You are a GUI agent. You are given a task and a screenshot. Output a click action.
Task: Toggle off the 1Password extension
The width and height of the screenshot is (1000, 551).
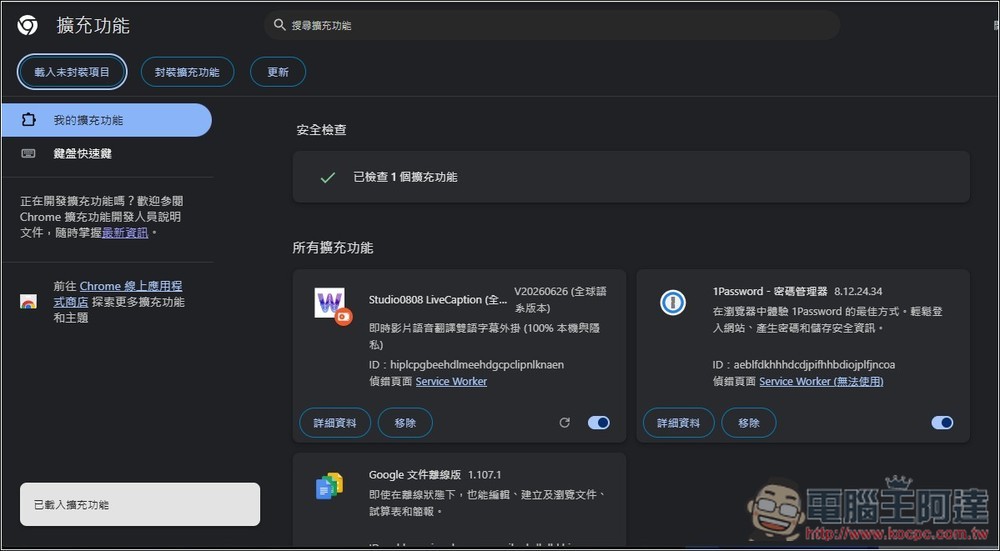[x=943, y=423]
